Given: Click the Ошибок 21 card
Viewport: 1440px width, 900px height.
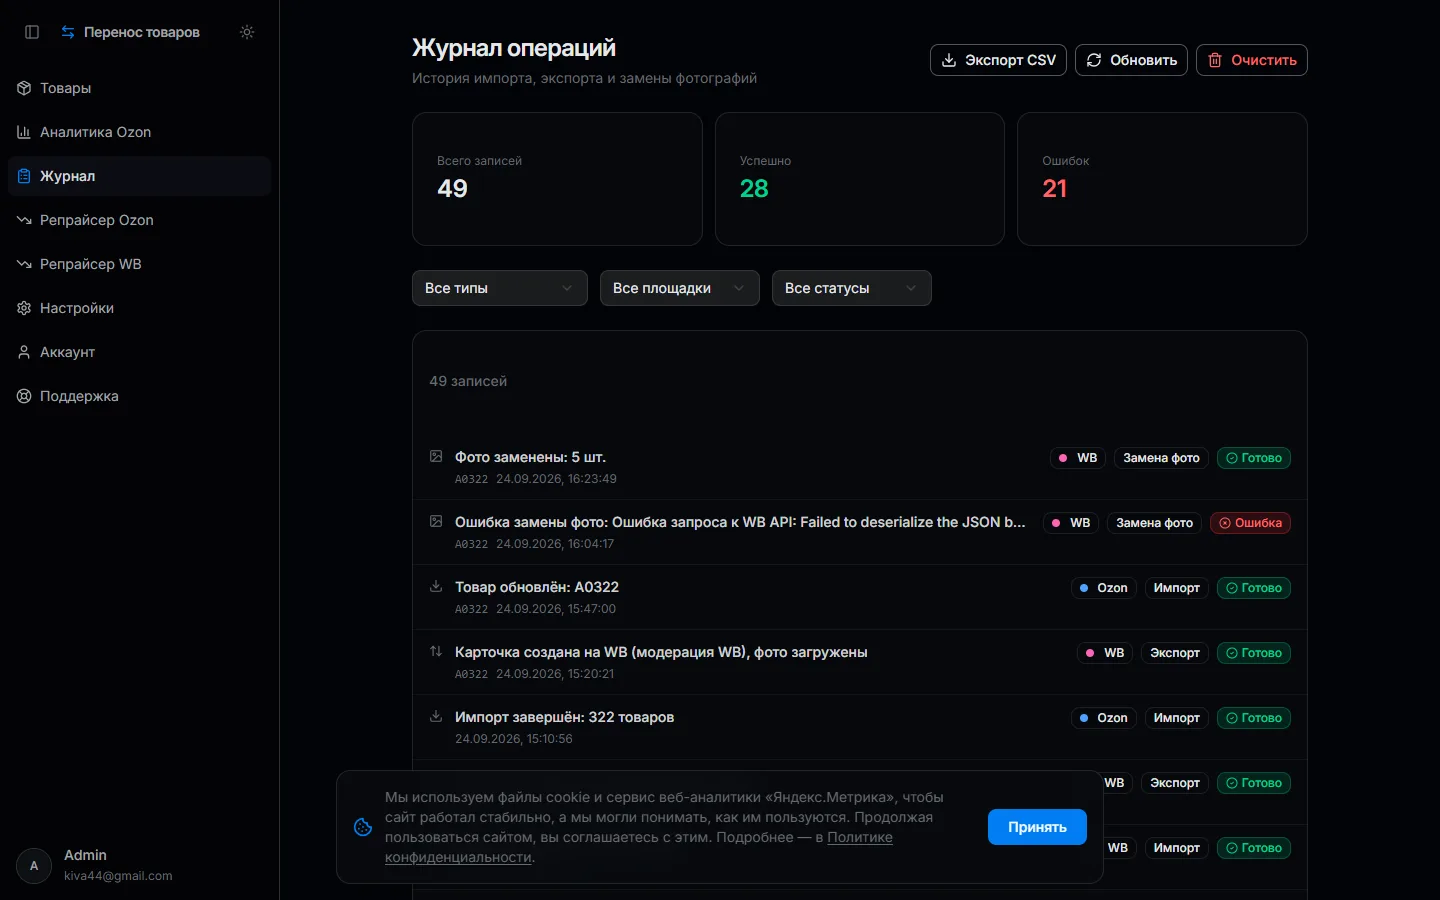Looking at the screenshot, I should pyautogui.click(x=1162, y=179).
